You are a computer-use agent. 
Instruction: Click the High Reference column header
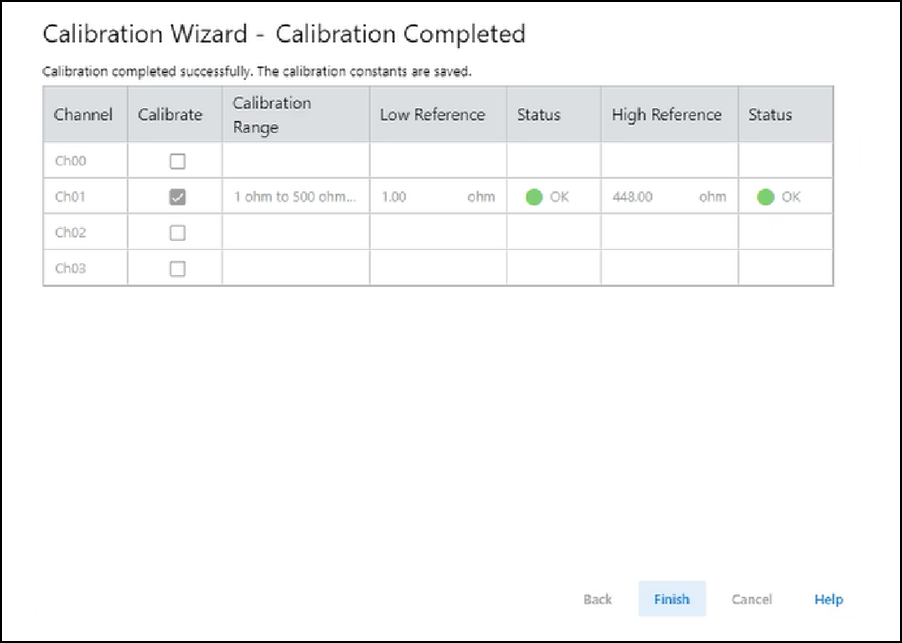point(666,115)
